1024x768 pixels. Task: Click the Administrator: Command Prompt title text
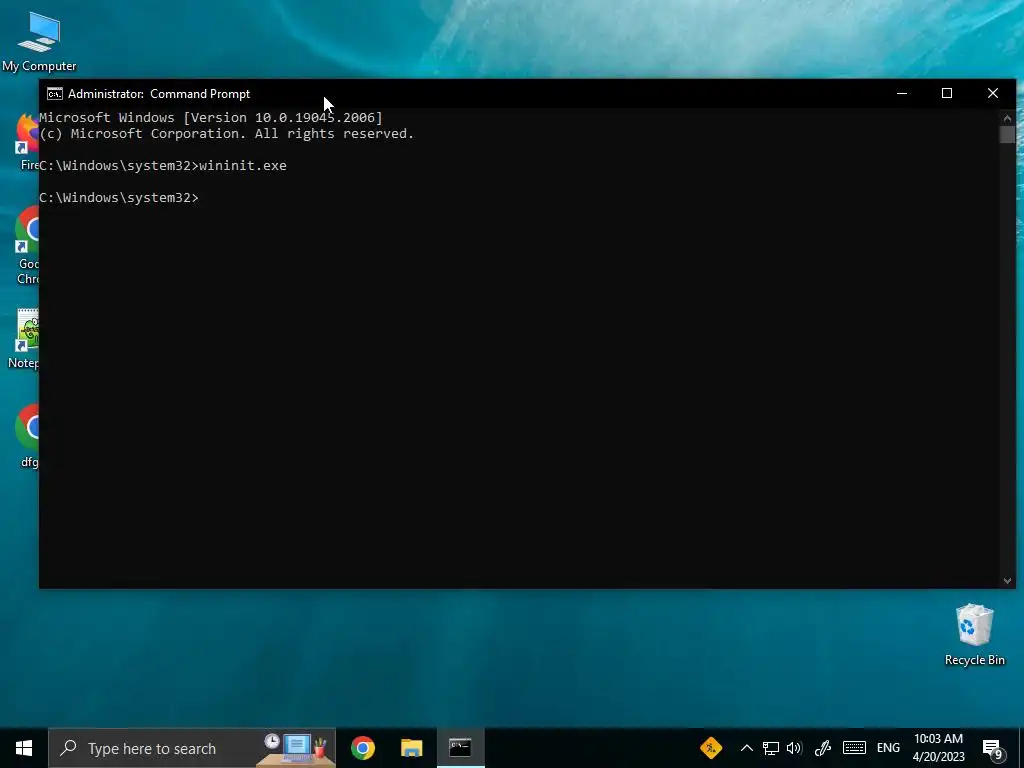[159, 94]
